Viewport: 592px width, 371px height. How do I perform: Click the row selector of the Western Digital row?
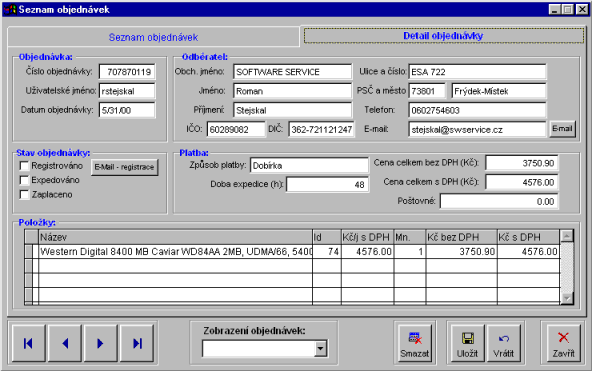click(29, 252)
